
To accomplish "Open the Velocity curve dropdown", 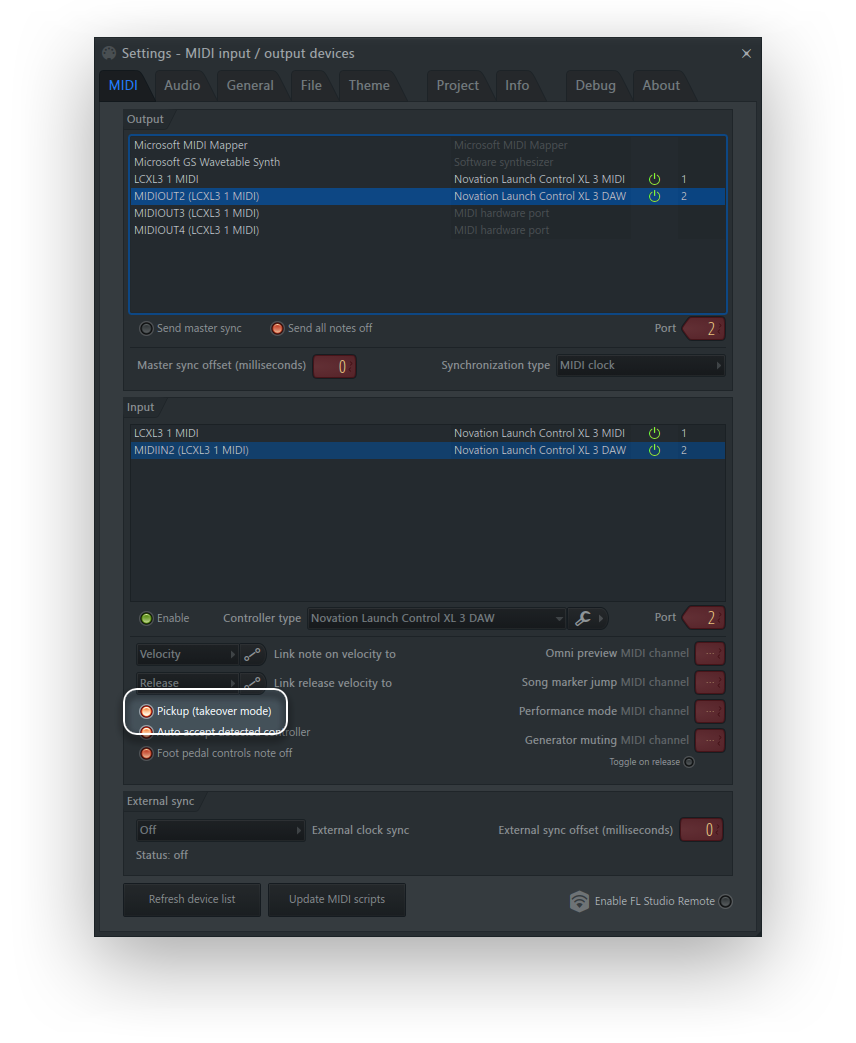I will coord(187,655).
